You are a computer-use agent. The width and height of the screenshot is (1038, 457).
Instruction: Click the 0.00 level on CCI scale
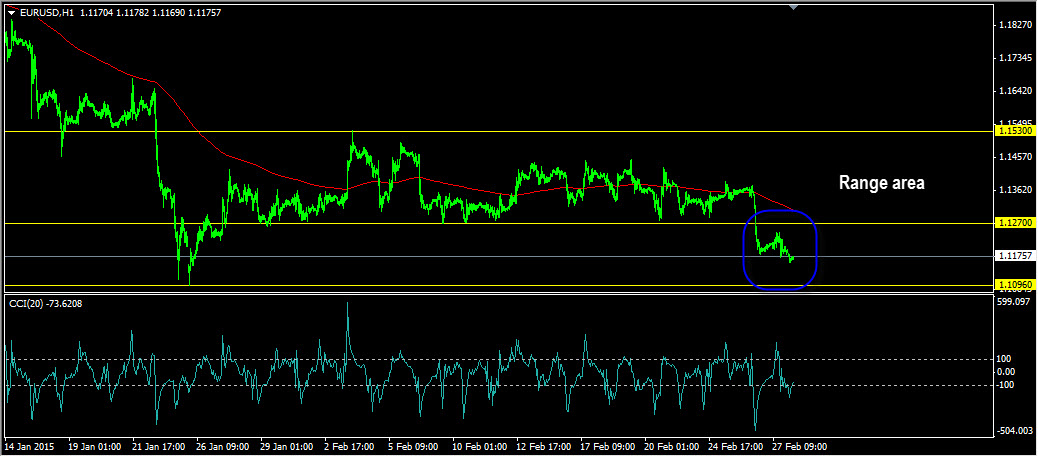pos(1007,371)
